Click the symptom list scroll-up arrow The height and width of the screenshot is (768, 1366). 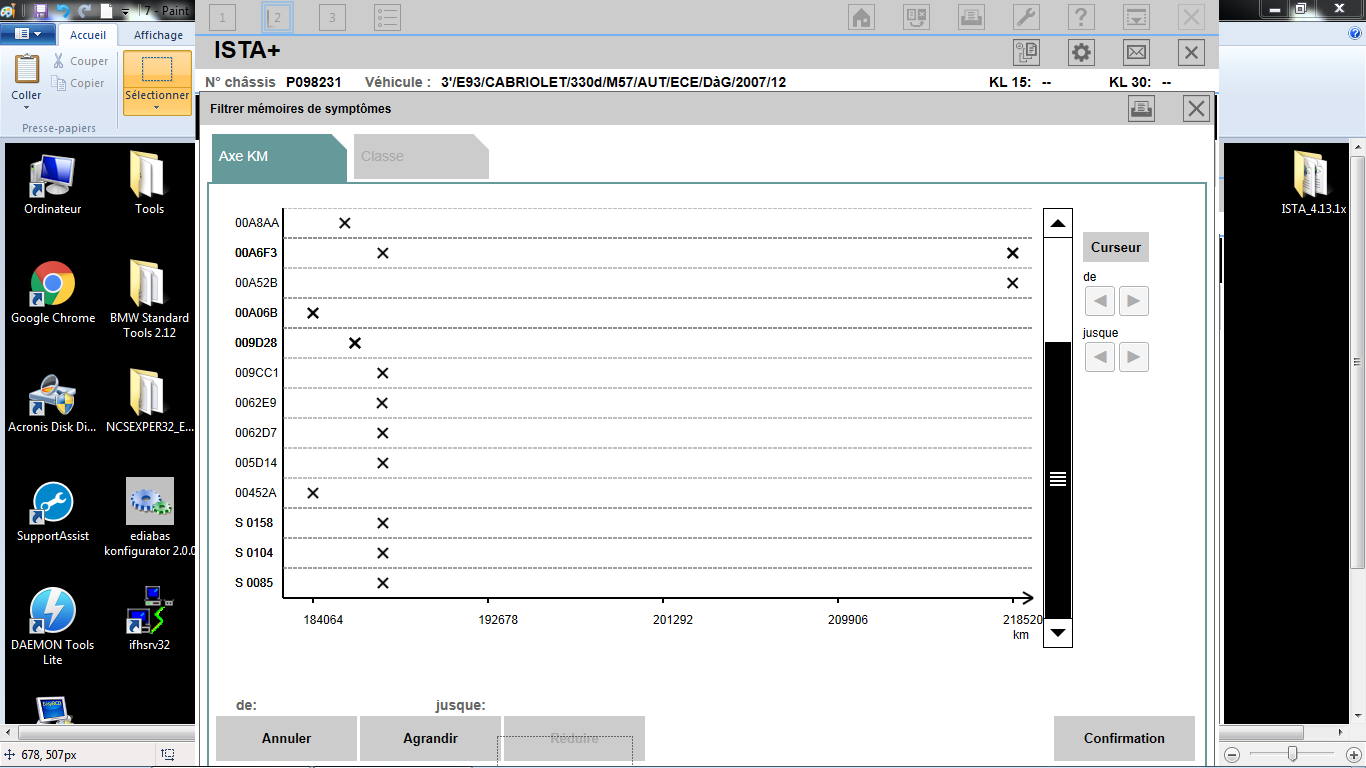(x=1058, y=223)
